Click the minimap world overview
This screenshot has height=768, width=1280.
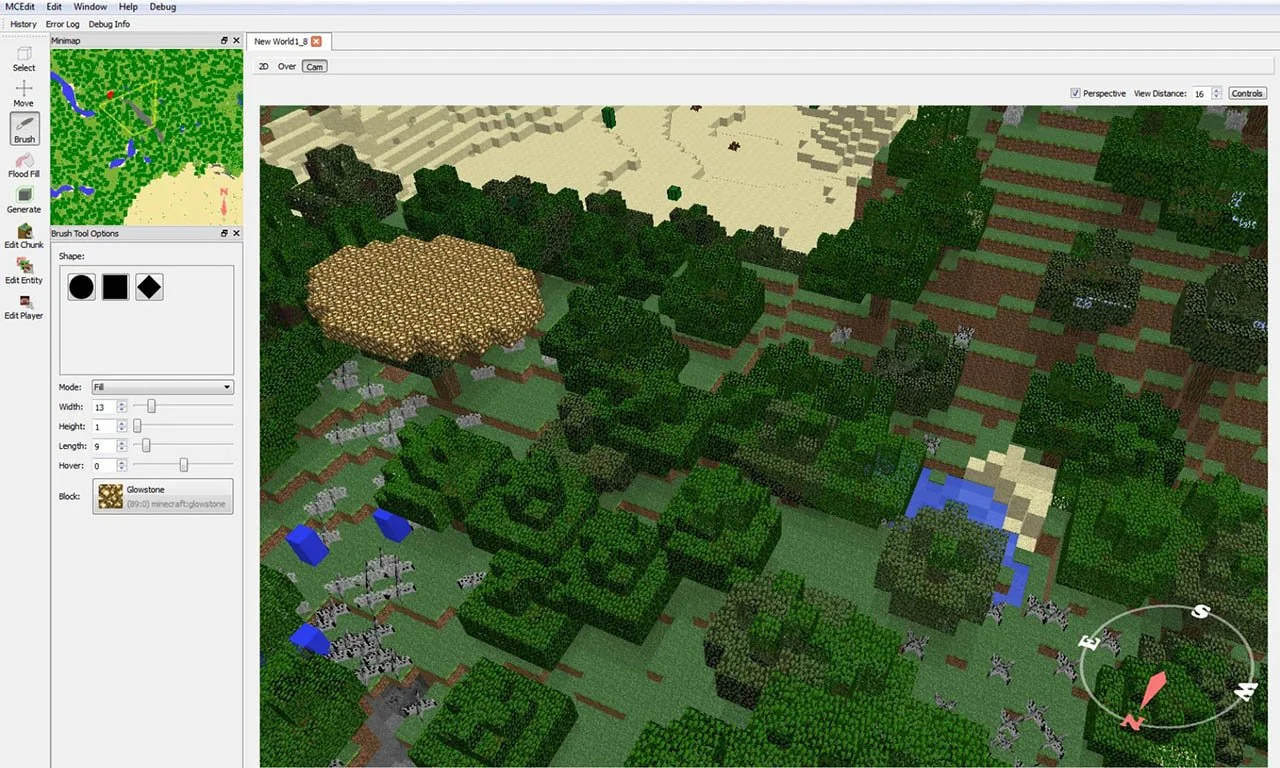coord(146,137)
